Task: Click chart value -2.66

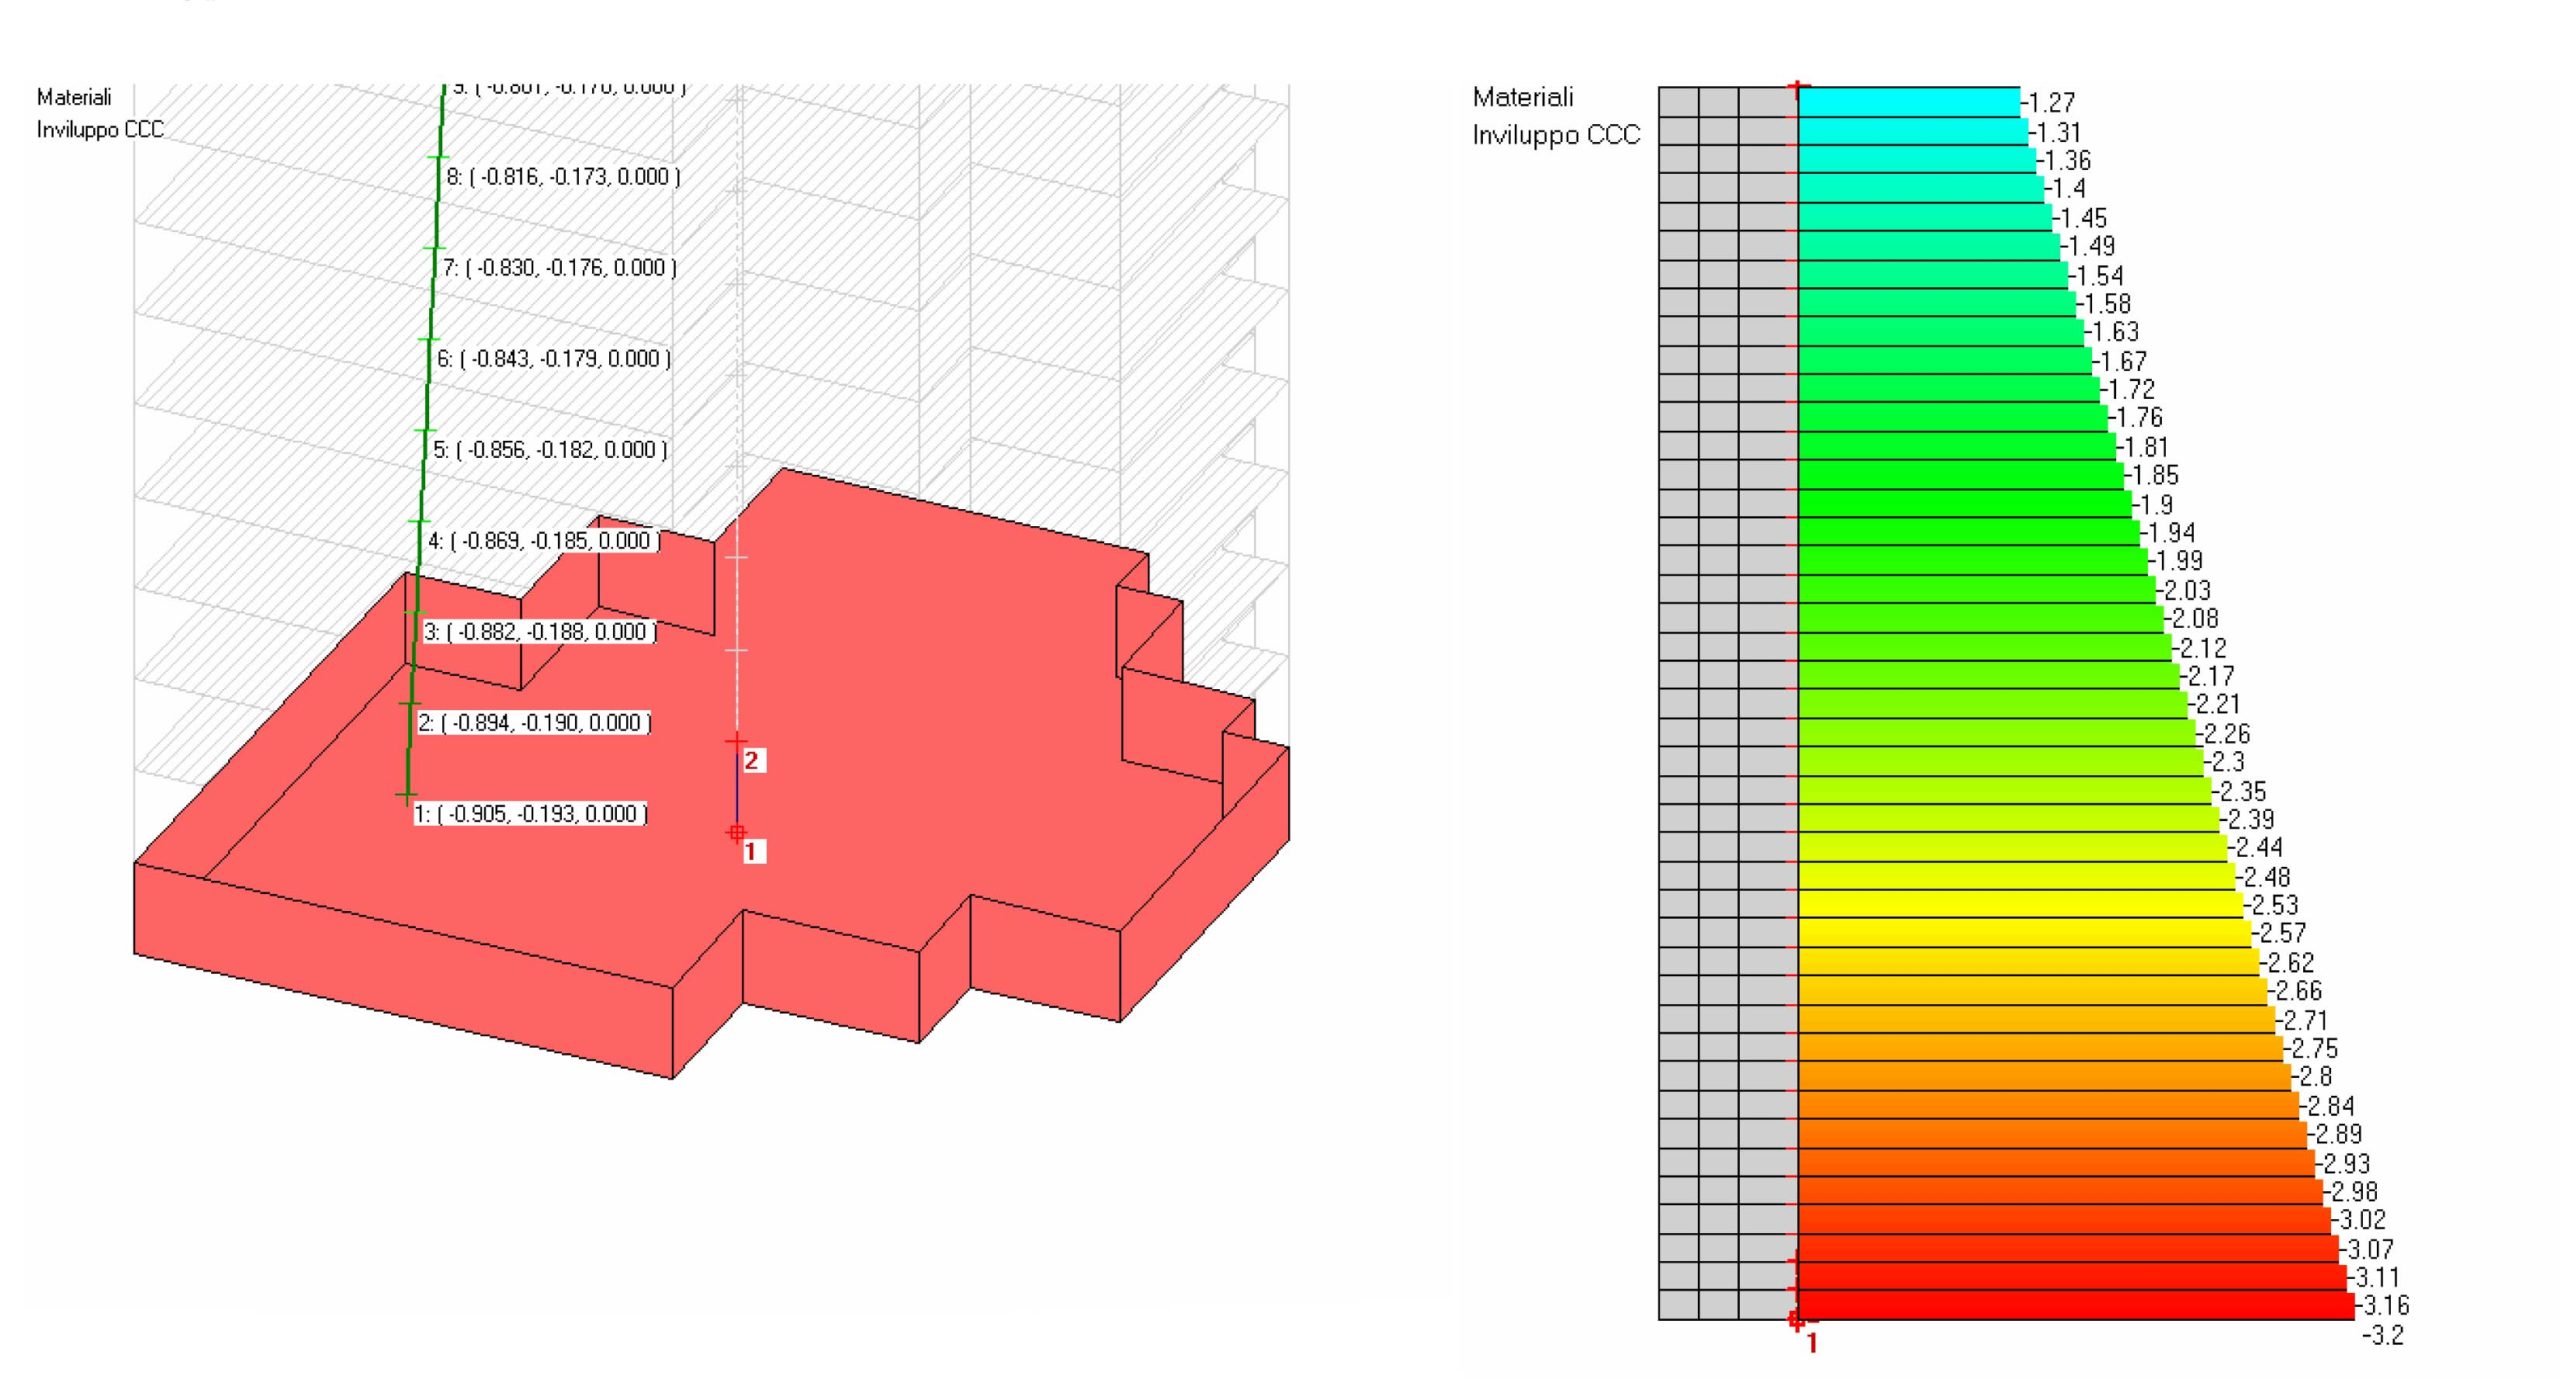Action: (2296, 991)
